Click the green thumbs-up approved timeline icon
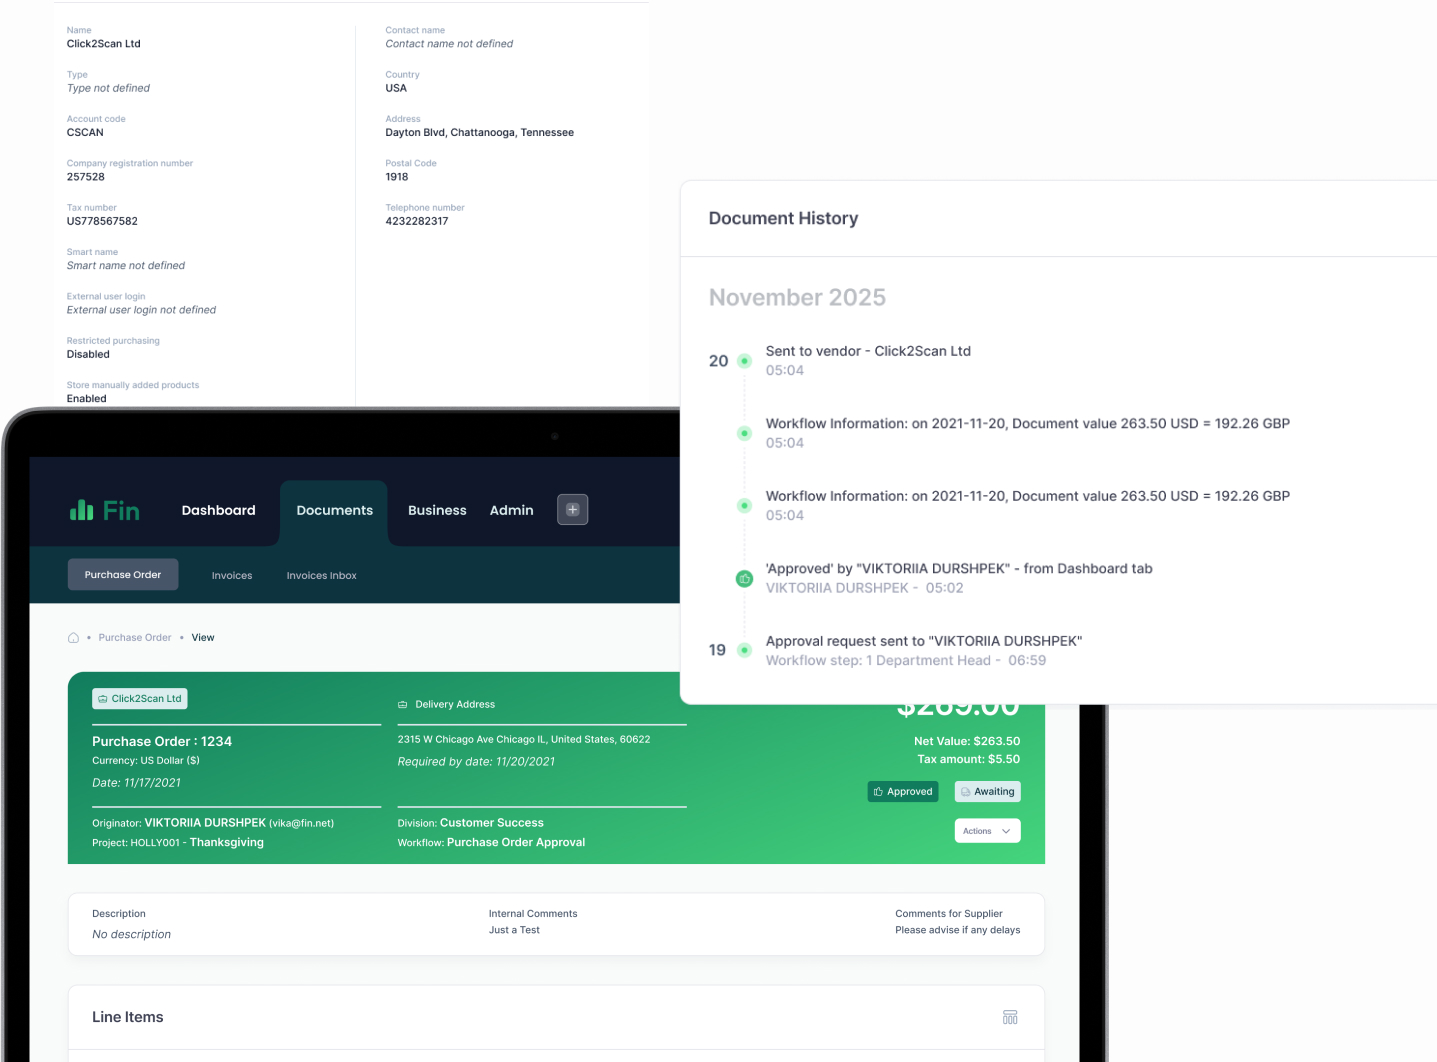 click(744, 579)
